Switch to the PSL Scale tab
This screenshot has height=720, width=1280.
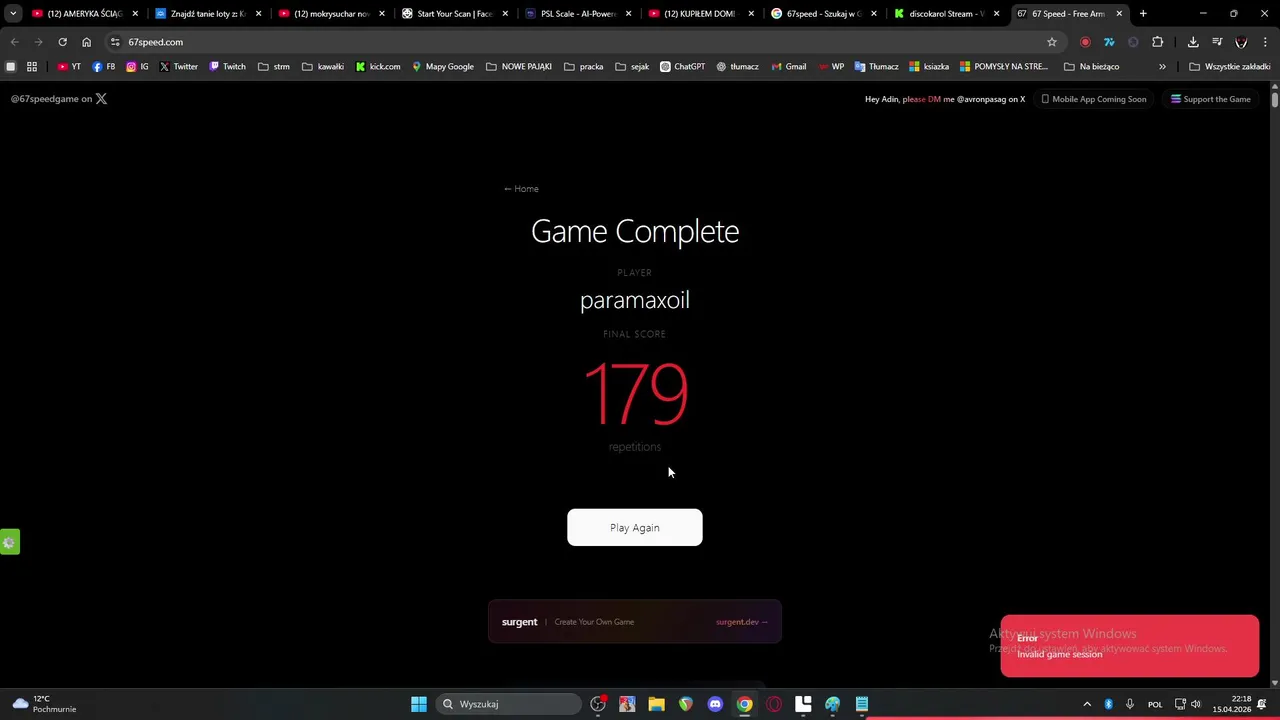577,14
